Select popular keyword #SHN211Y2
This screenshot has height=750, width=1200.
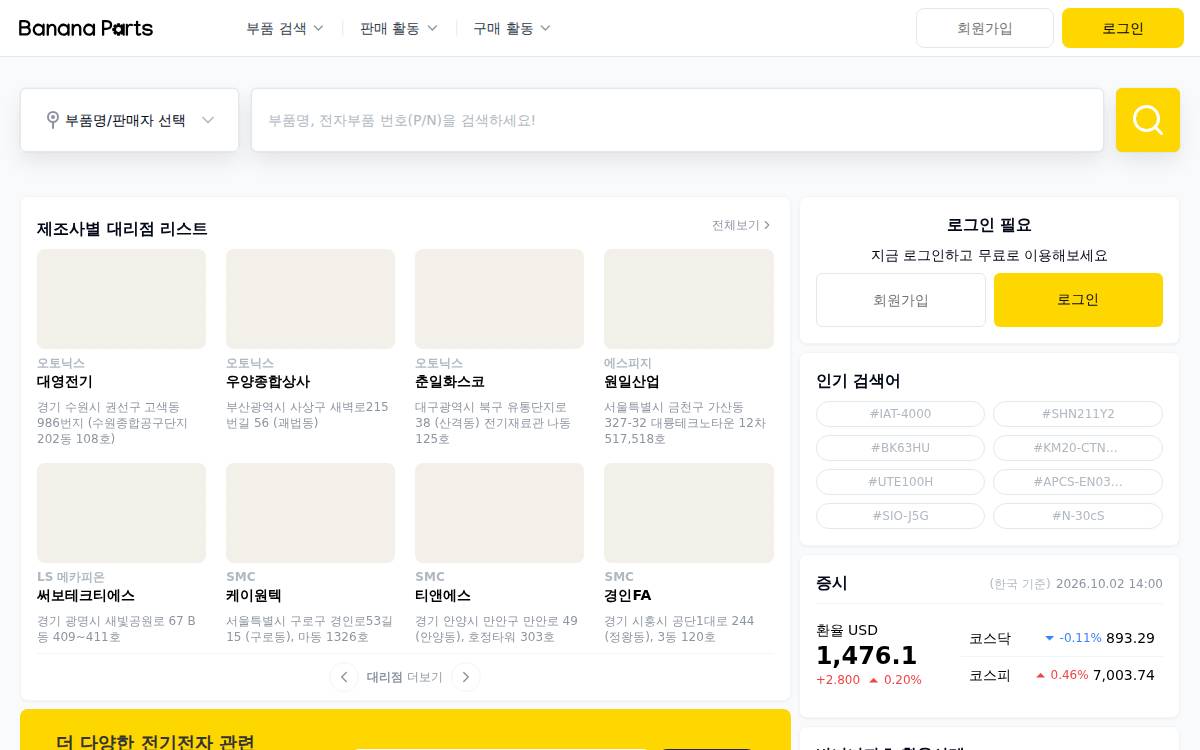tap(1078, 414)
